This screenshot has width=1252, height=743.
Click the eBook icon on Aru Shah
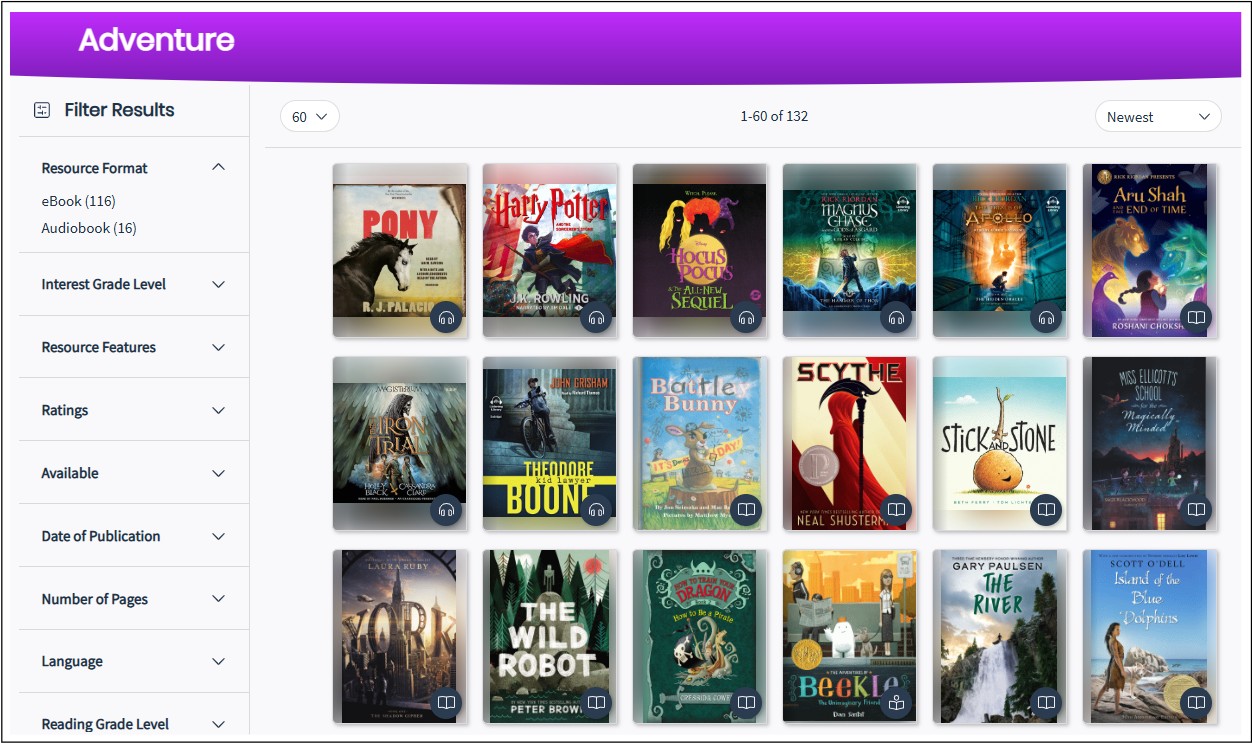[x=1196, y=318]
